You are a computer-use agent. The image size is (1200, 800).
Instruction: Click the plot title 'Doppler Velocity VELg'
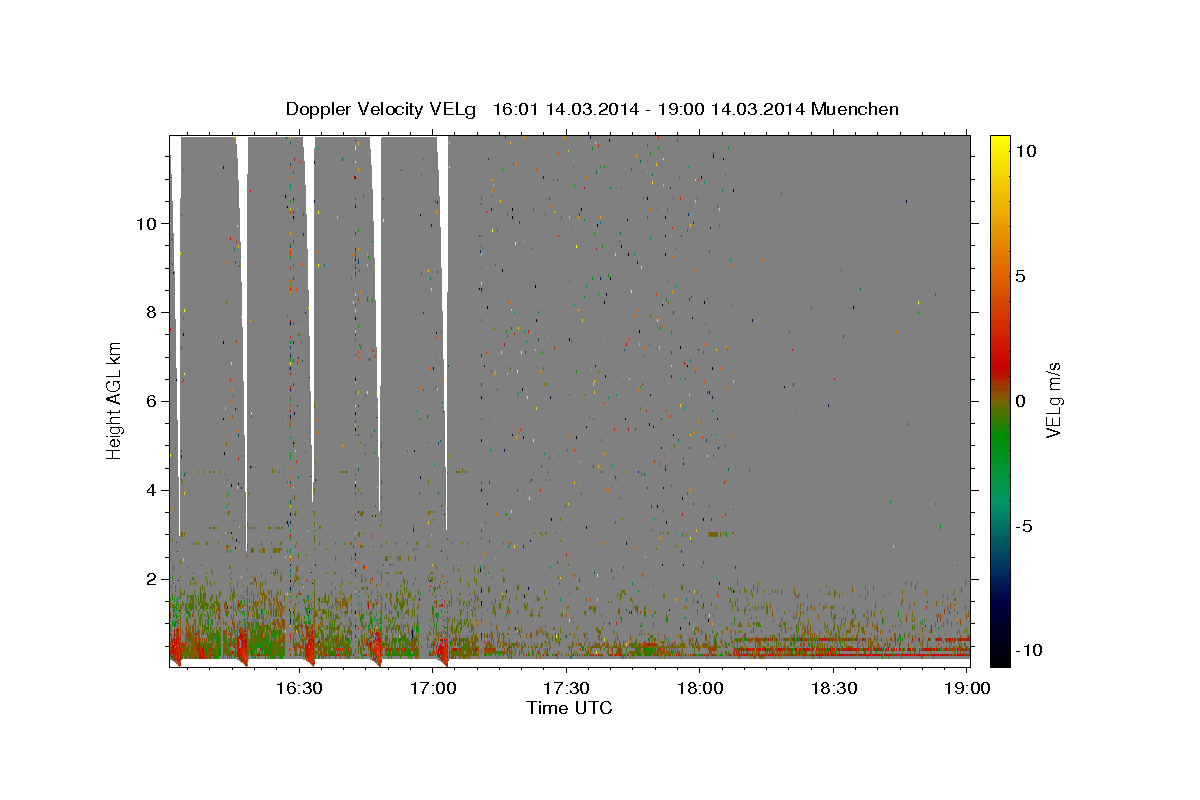382,109
